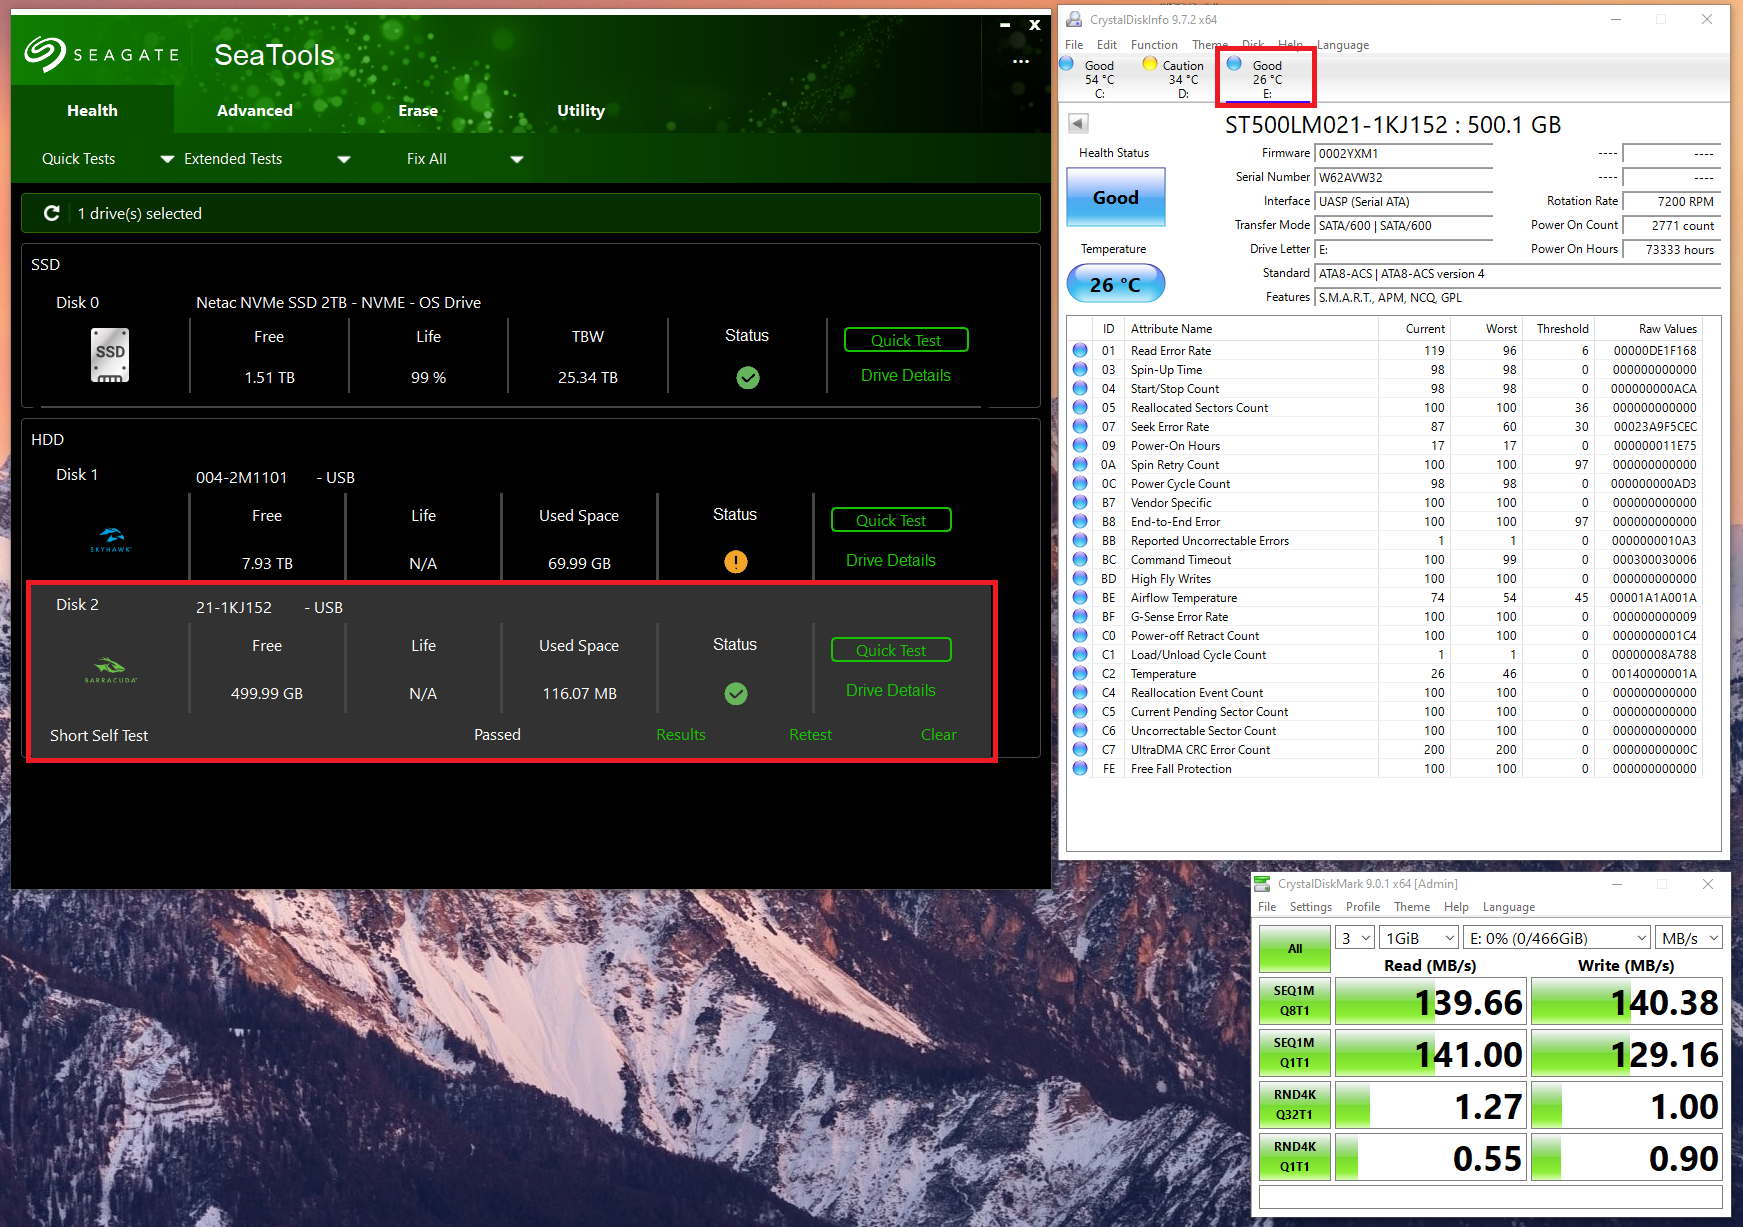Image resolution: width=1743 pixels, height=1227 pixels.
Task: Click the Serial Number field W62AVW32
Action: 1404,178
